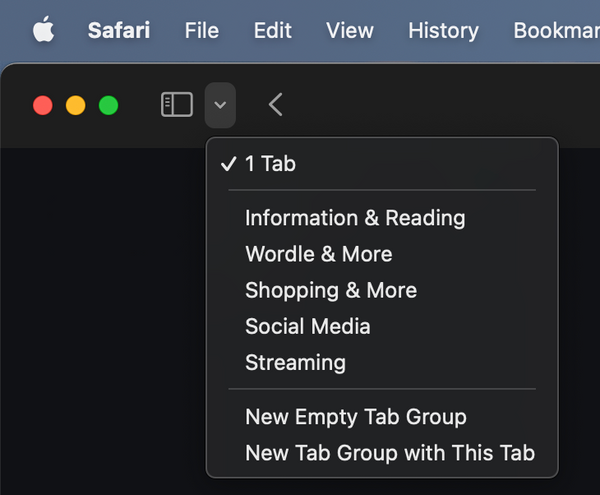
Task: Click the tab group chevron dropdown
Action: tap(220, 105)
